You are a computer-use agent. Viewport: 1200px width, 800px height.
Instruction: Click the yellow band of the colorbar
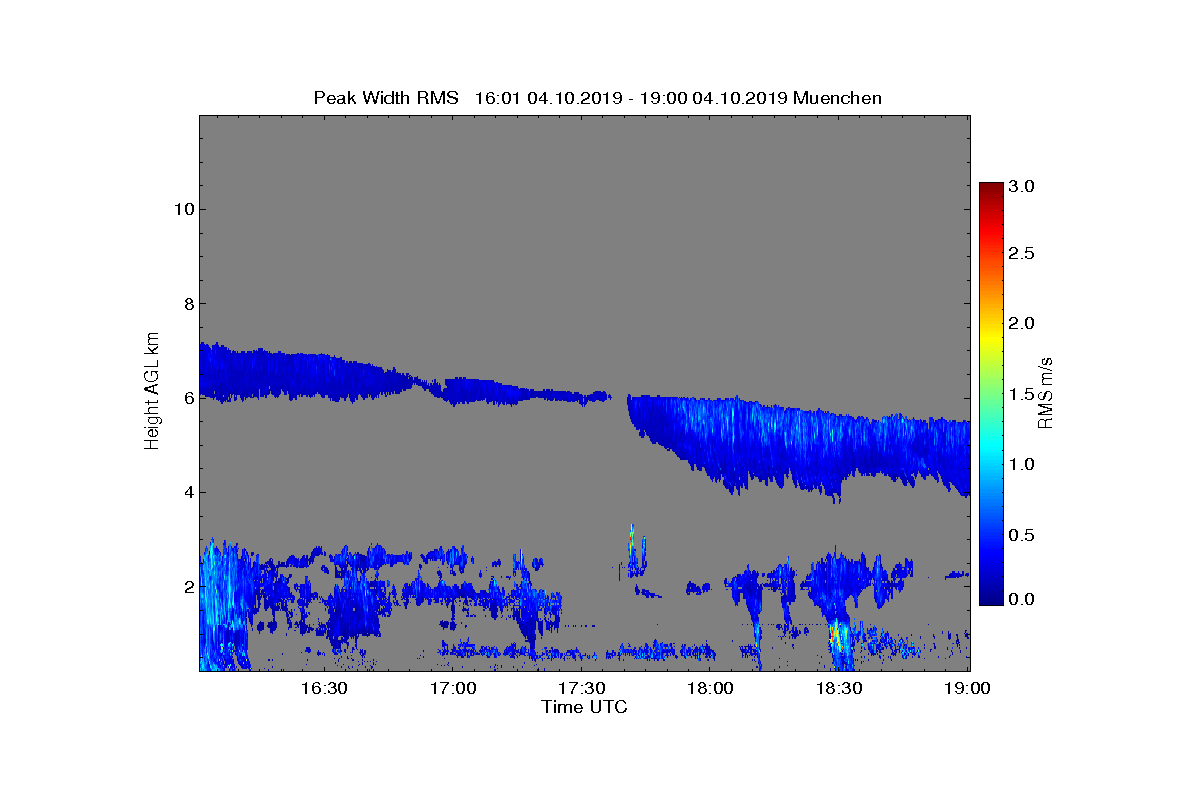[990, 337]
